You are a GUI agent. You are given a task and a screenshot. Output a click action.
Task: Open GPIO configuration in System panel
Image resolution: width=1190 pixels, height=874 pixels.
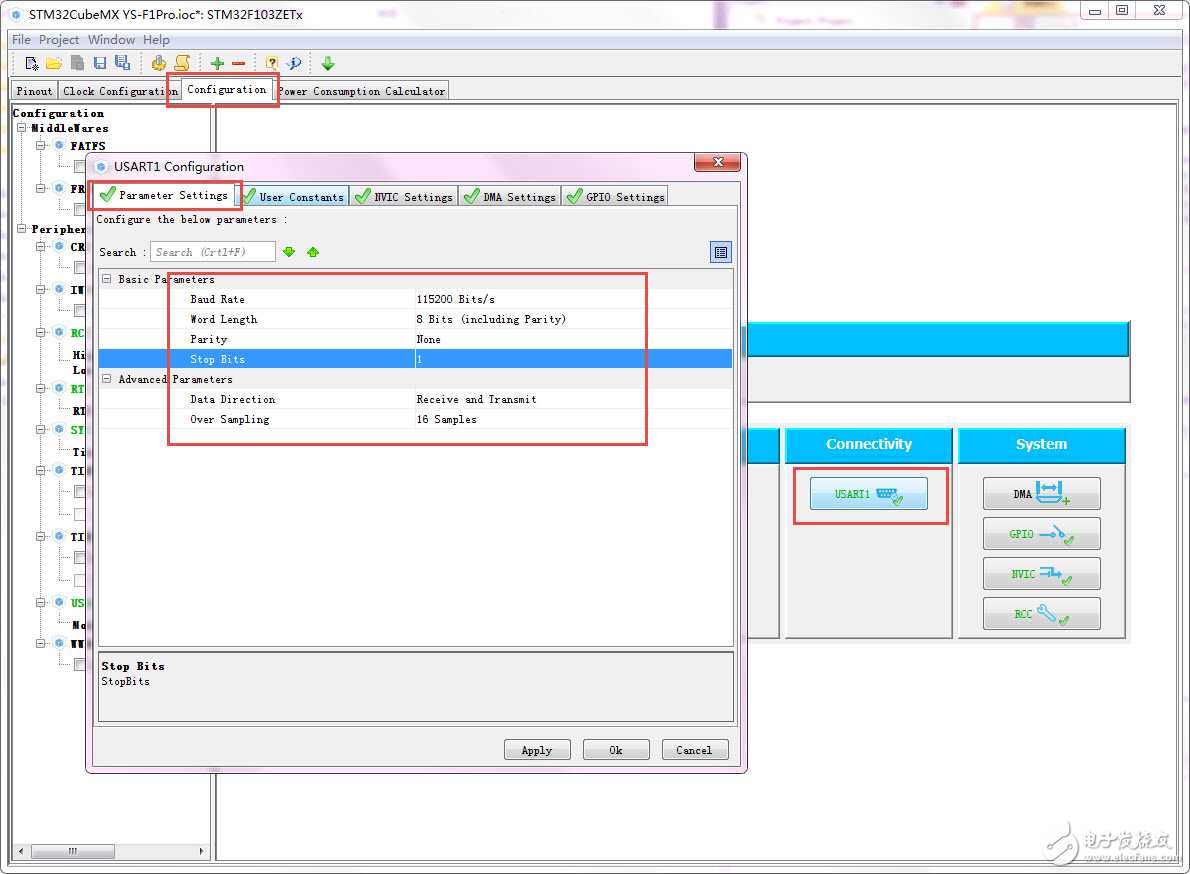tap(1041, 534)
